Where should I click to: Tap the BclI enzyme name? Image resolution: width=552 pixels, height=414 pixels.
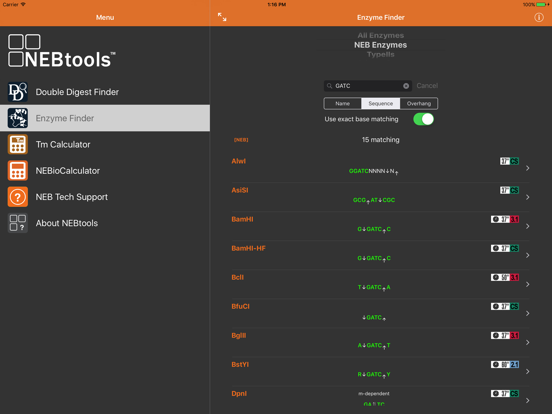point(238,277)
